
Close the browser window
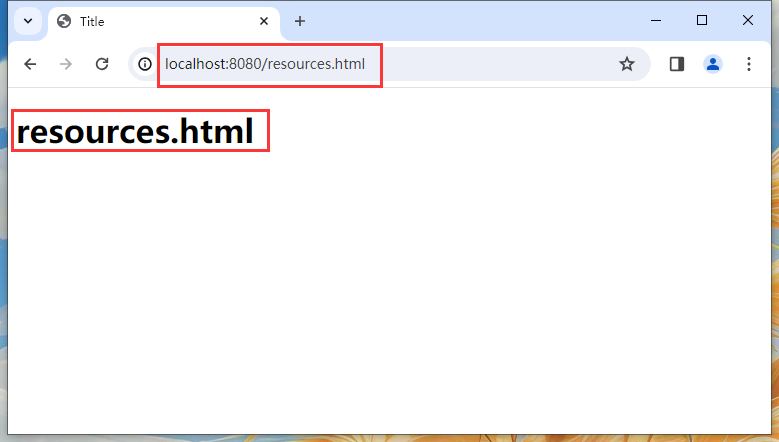(748, 20)
